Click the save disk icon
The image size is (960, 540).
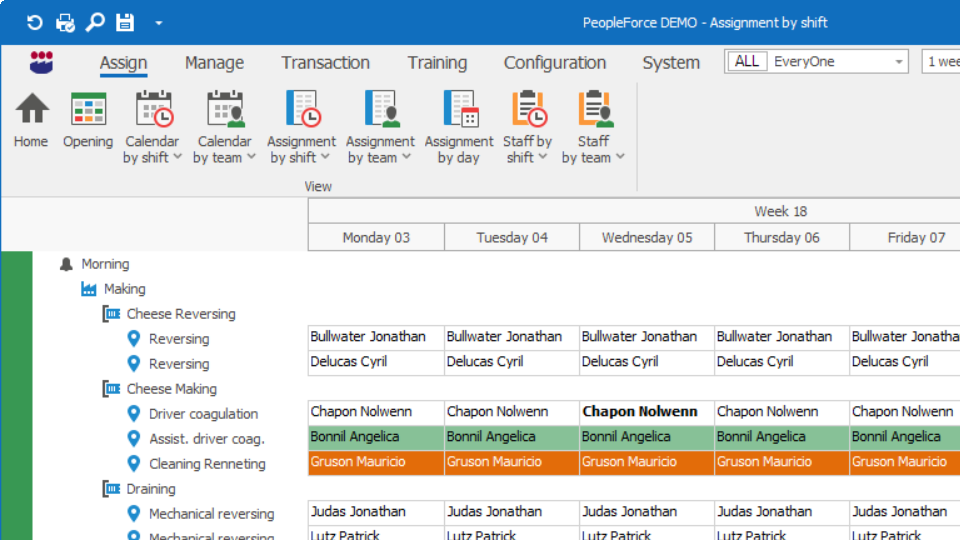[125, 22]
